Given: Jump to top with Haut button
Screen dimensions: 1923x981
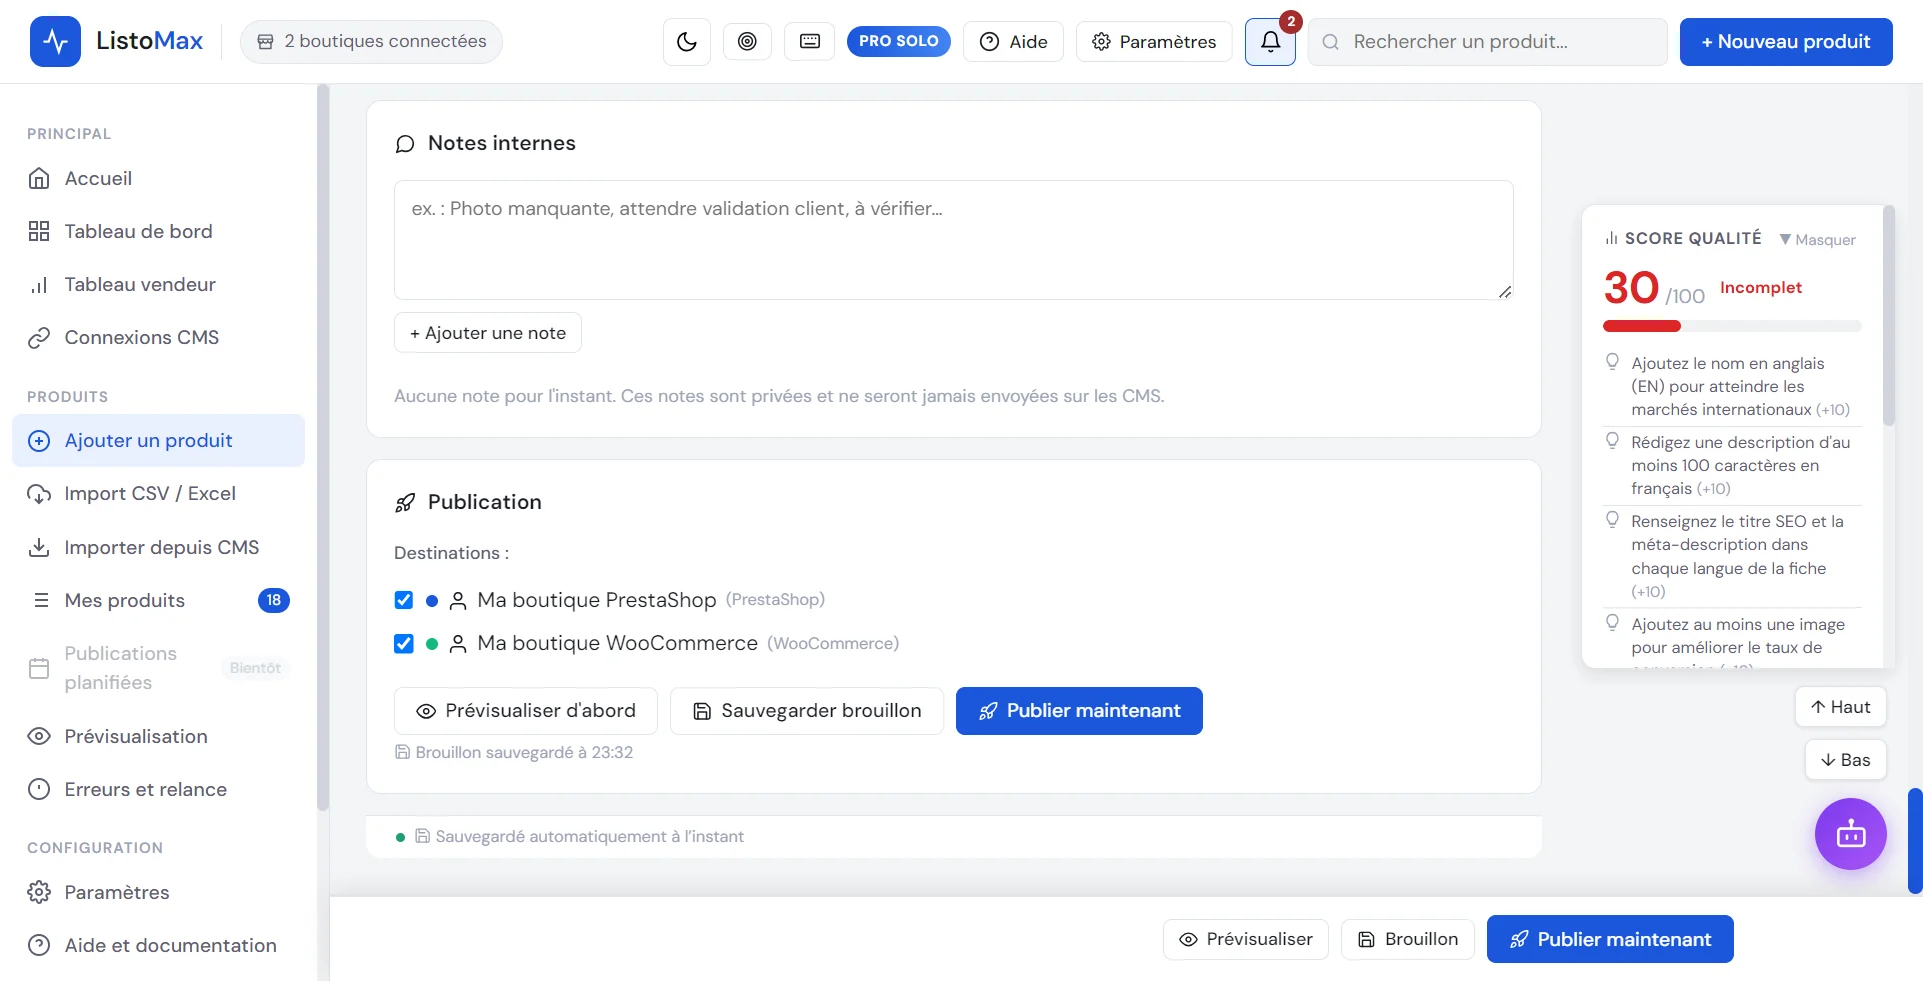Looking at the screenshot, I should [x=1841, y=707].
